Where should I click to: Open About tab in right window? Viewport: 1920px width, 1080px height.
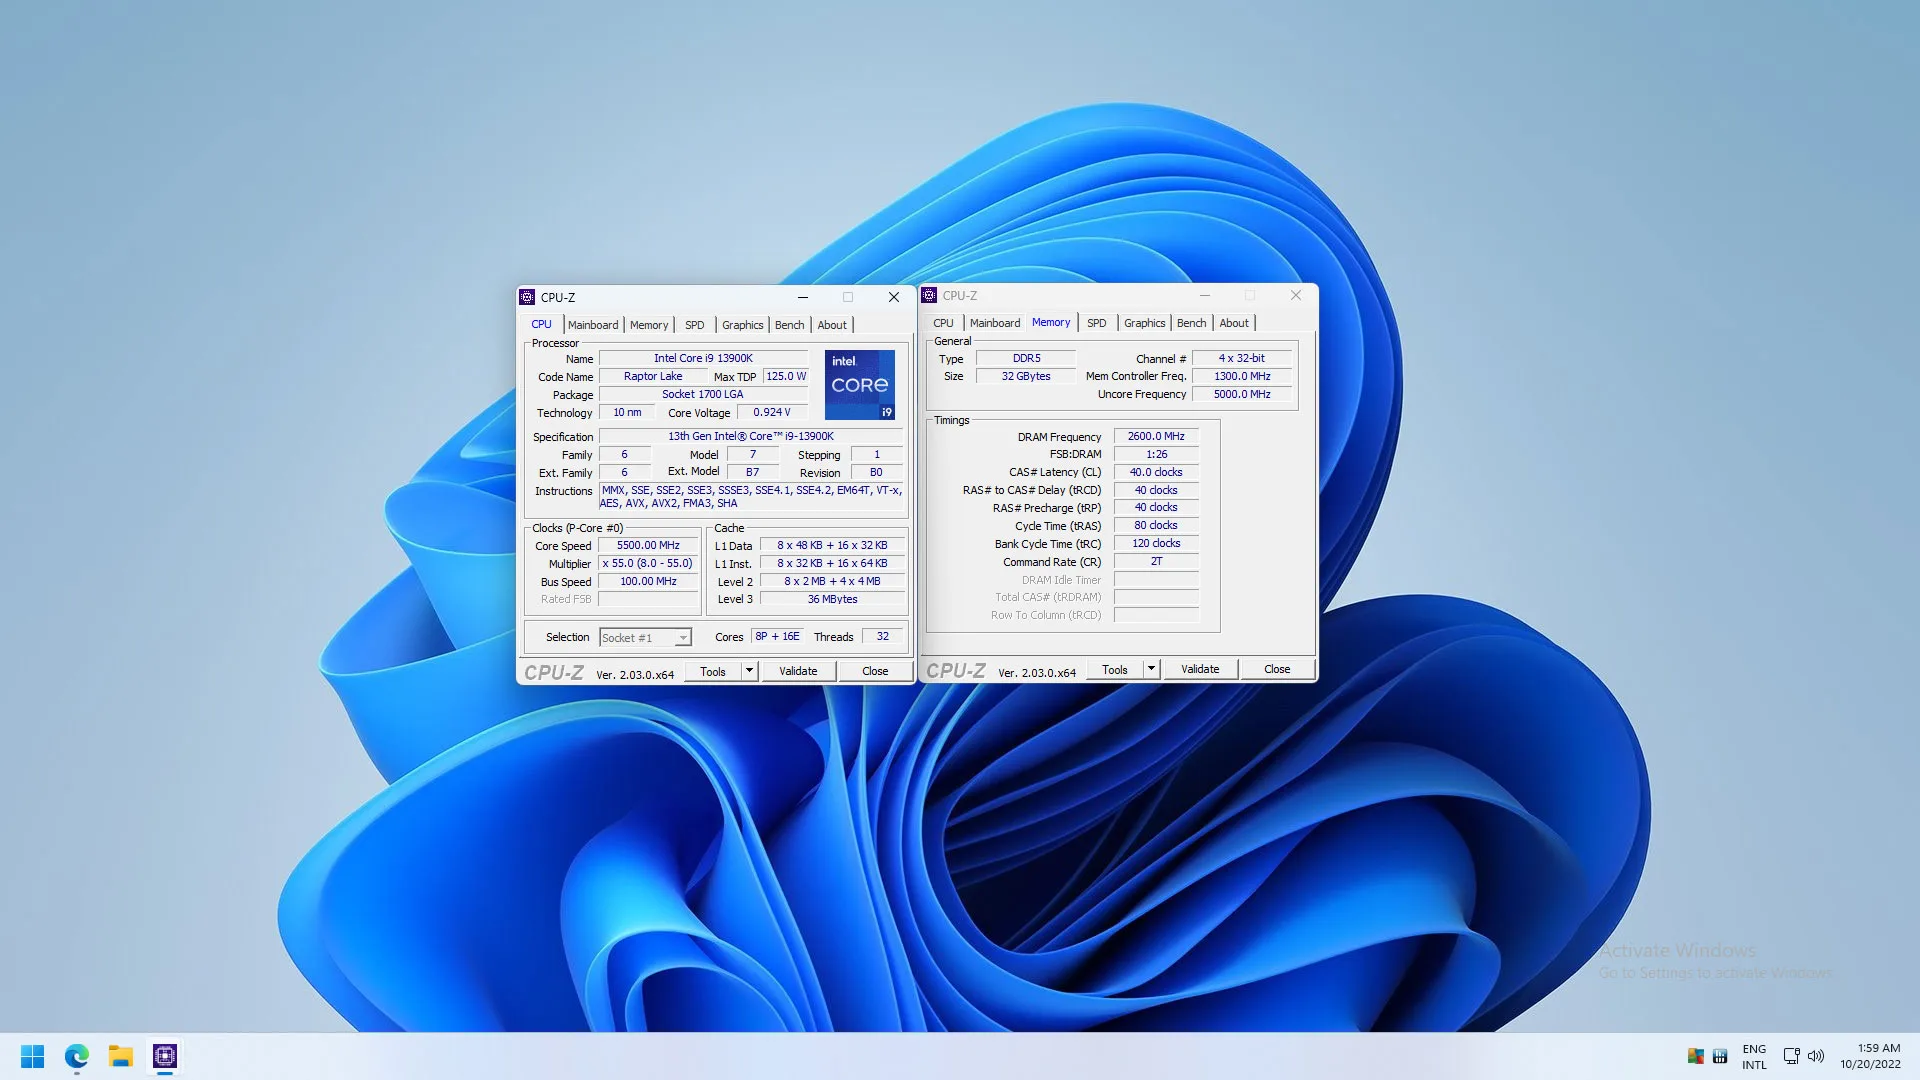coord(1234,323)
